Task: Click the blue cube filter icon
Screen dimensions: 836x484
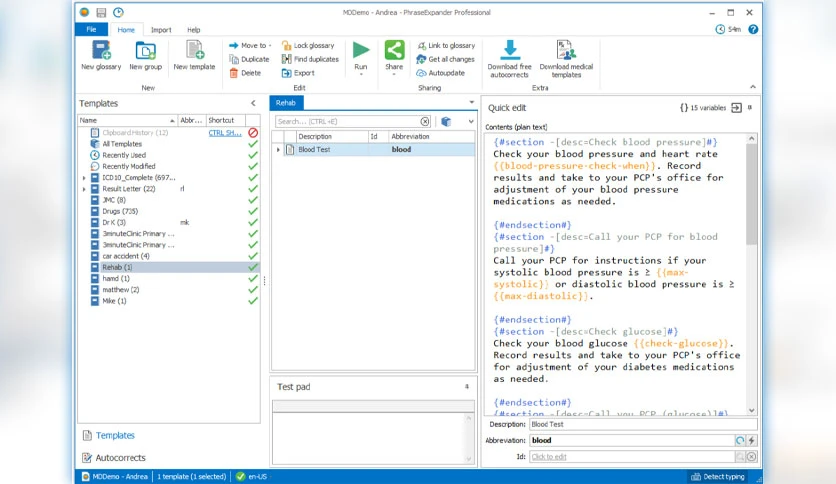Action: coord(446,122)
